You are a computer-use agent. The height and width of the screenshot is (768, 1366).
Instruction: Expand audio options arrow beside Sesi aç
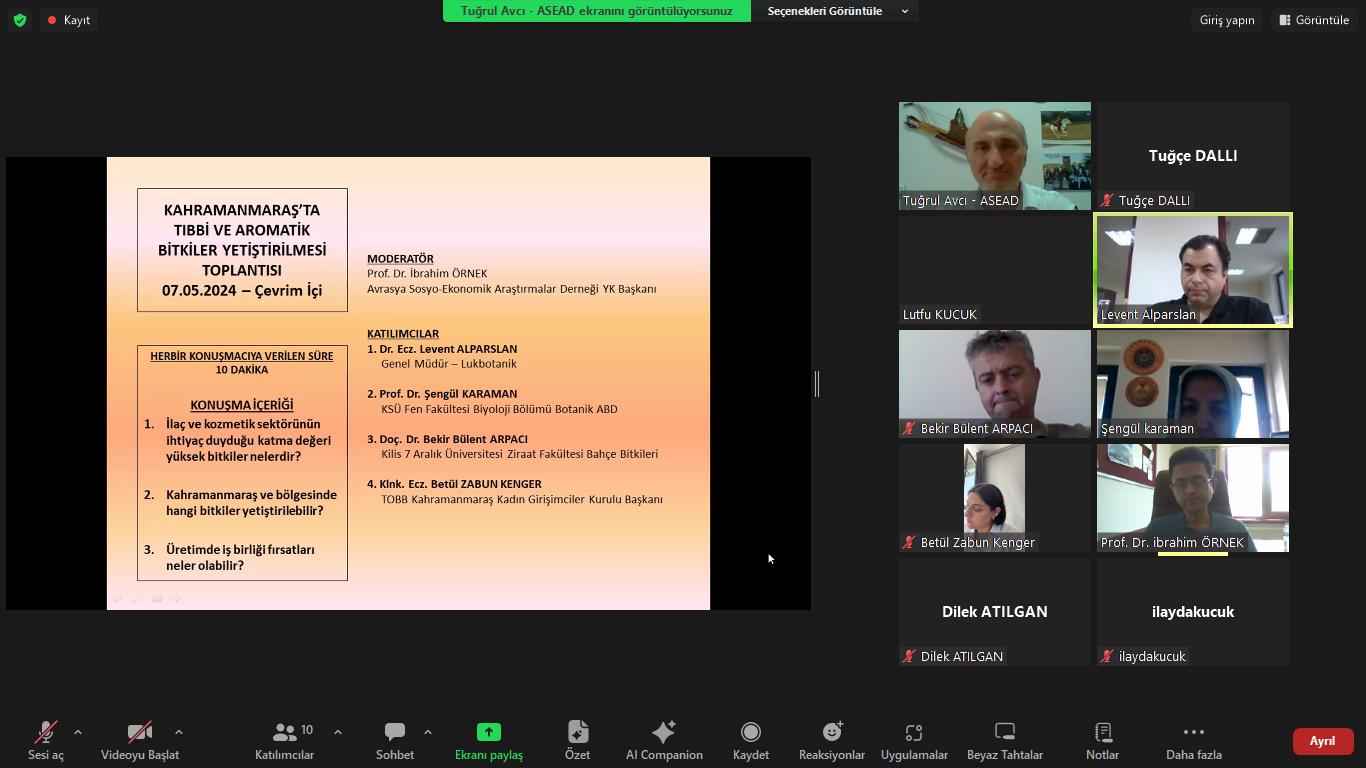click(x=78, y=732)
